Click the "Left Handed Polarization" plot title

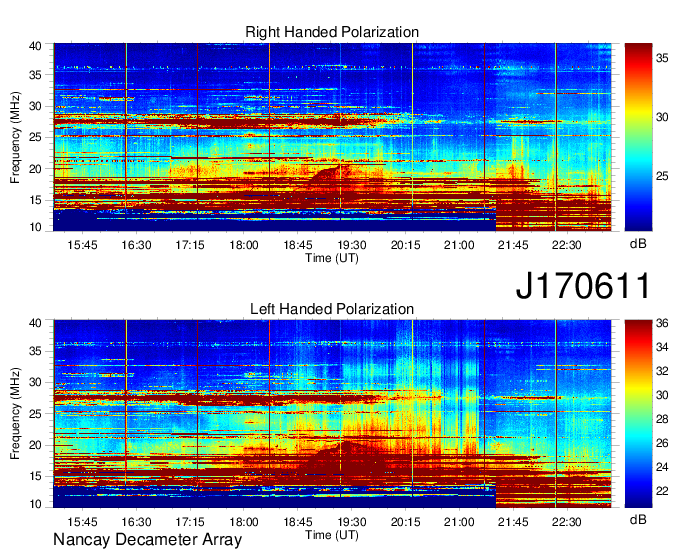point(332,309)
